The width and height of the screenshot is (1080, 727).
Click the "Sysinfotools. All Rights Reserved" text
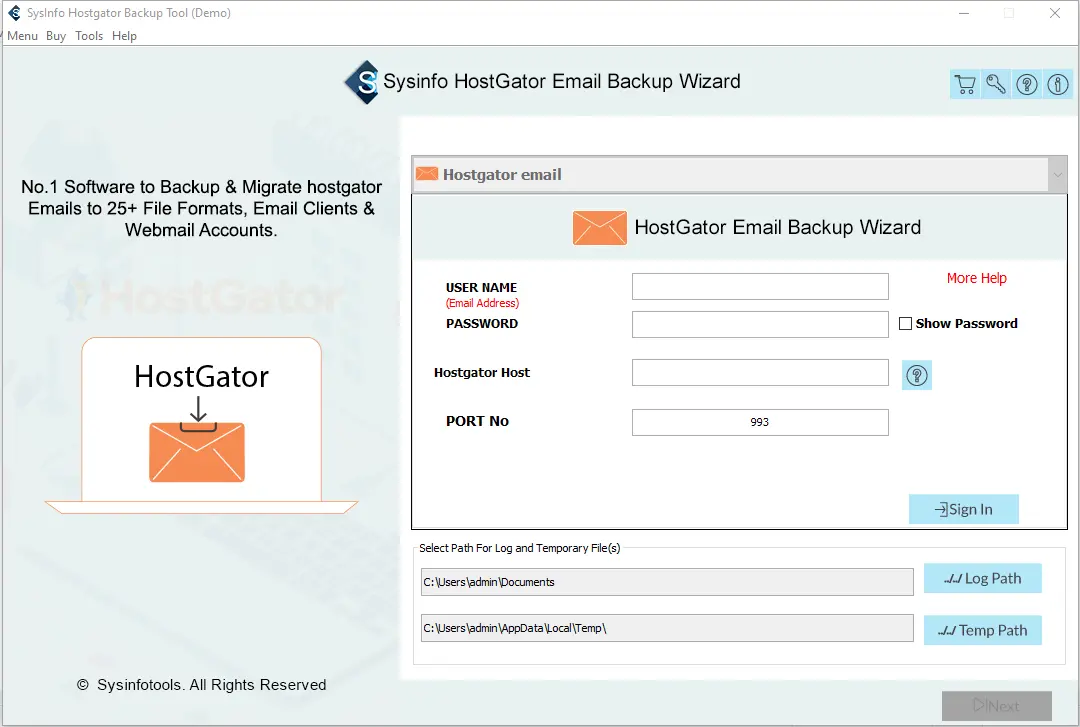click(x=211, y=685)
